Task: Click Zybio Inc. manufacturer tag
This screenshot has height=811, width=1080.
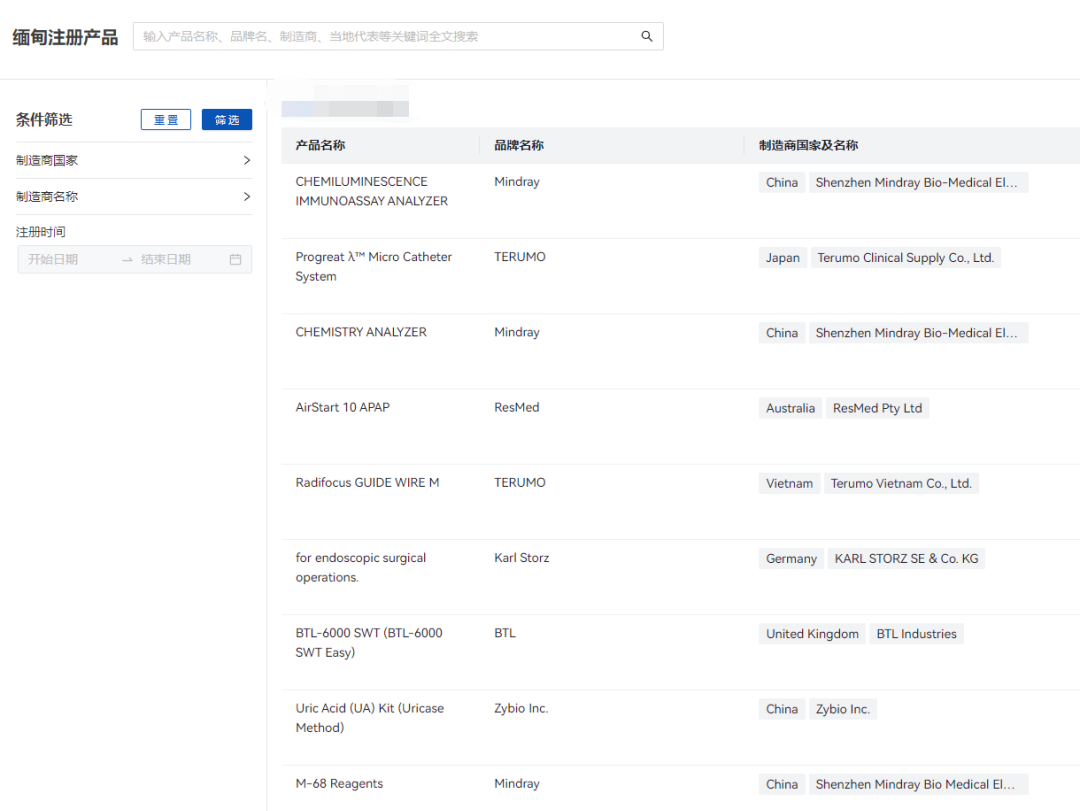Action: [x=842, y=708]
